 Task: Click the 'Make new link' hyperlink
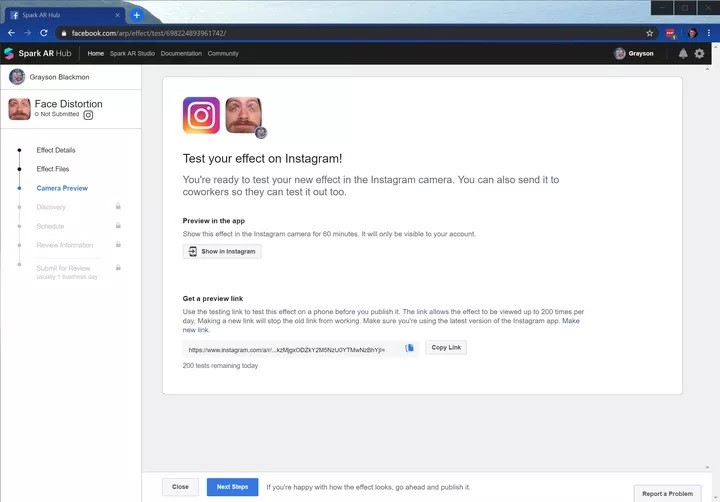[571, 321]
